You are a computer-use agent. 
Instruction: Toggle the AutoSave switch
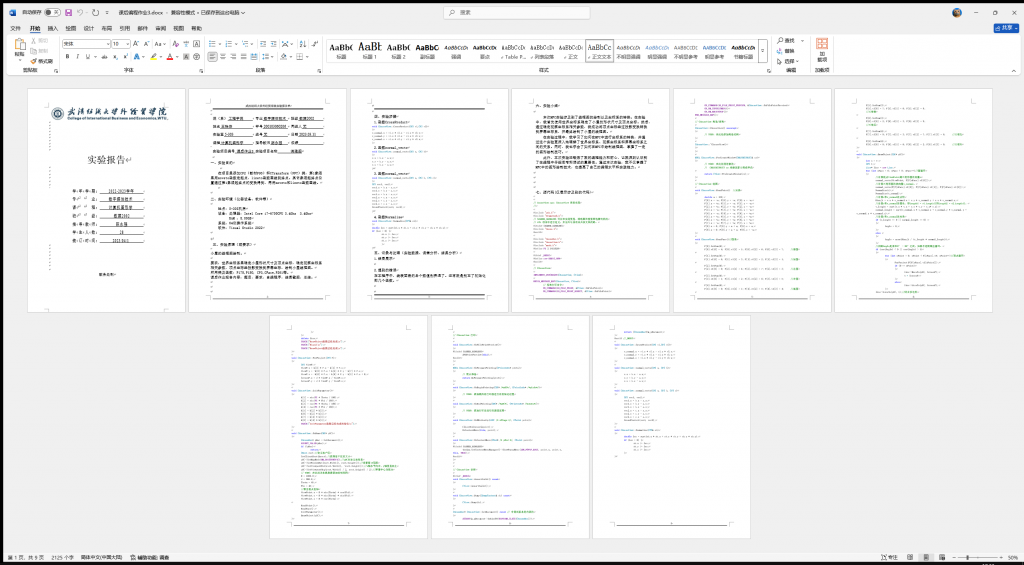click(52, 13)
